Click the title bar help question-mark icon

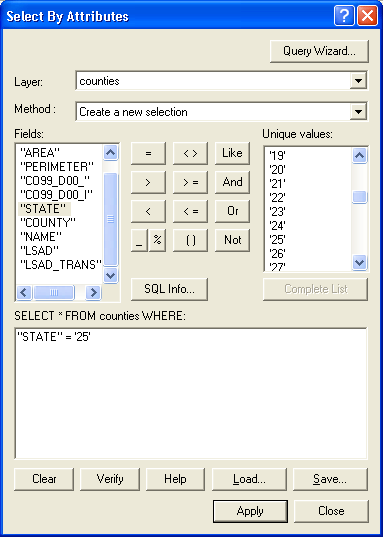coord(344,16)
